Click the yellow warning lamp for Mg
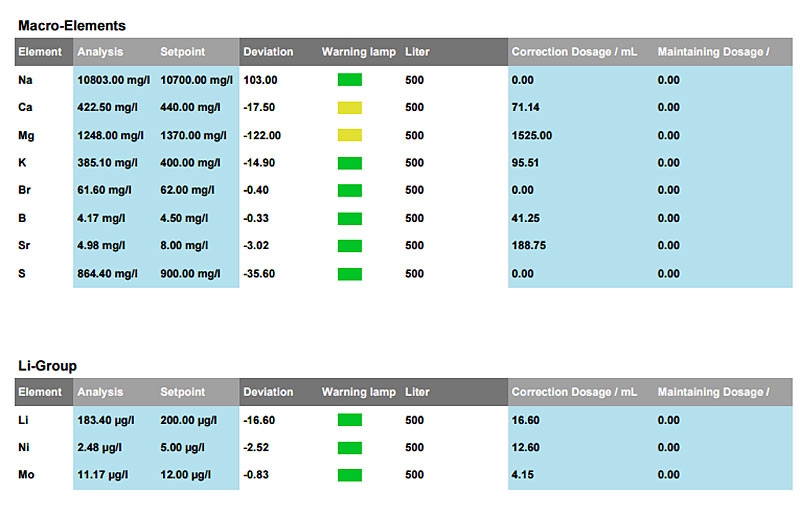This screenshot has height=515, width=800. (349, 135)
